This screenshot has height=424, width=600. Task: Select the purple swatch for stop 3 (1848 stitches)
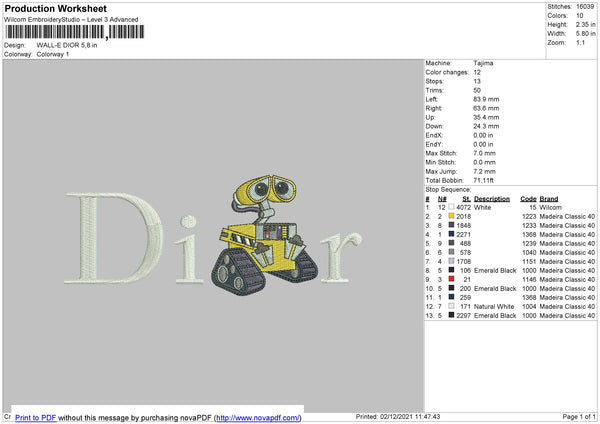[x=451, y=225]
